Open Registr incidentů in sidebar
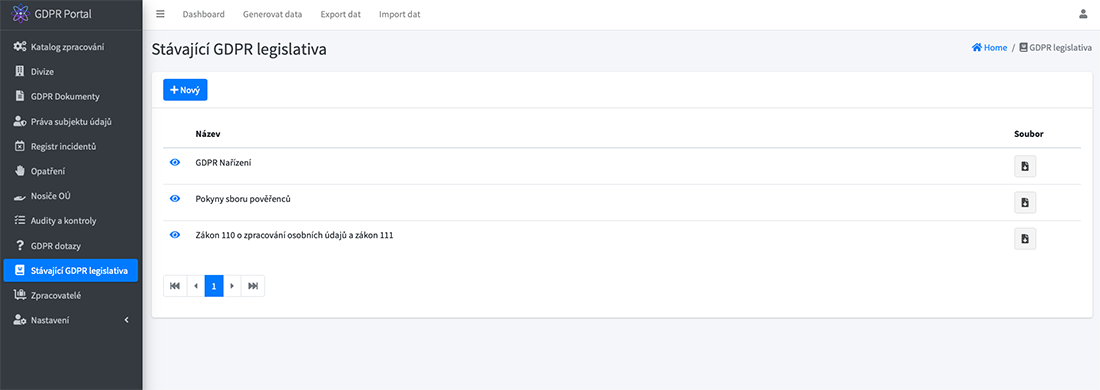 click(71, 147)
